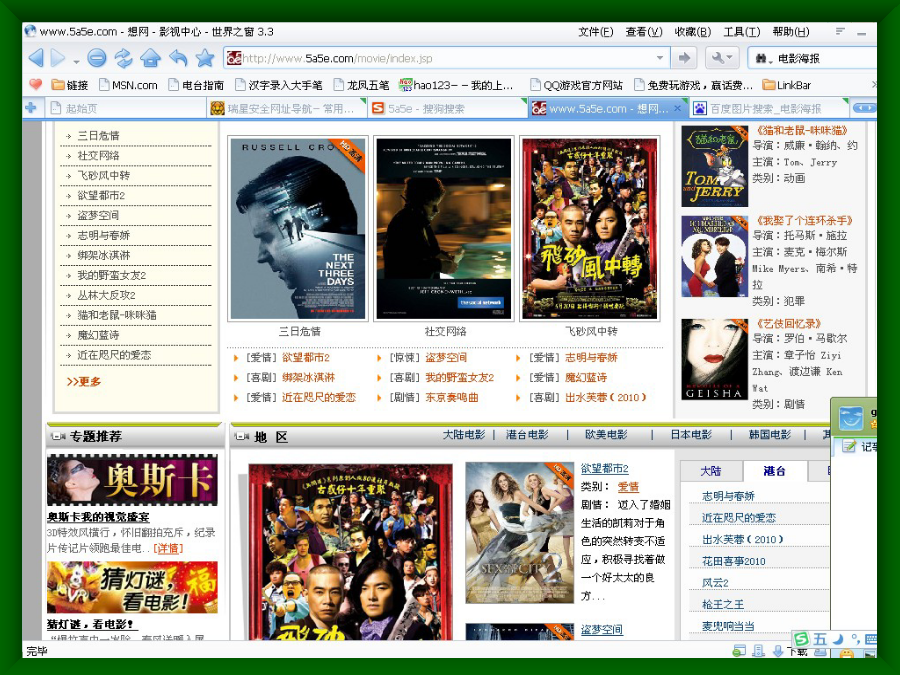900x675 pixels.
Task: Select the 大陆 tab in ranking list
Action: click(x=710, y=471)
